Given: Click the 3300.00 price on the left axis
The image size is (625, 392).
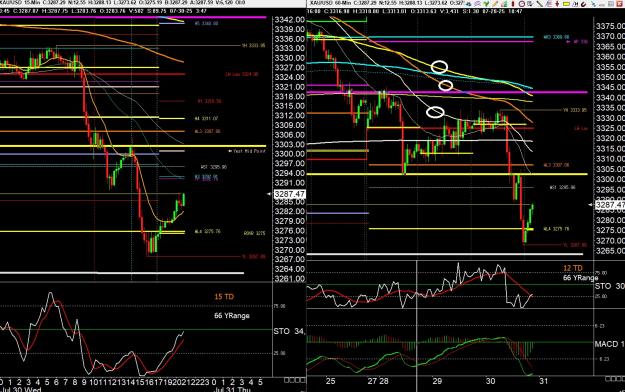Looking at the screenshot, I should click(289, 154).
